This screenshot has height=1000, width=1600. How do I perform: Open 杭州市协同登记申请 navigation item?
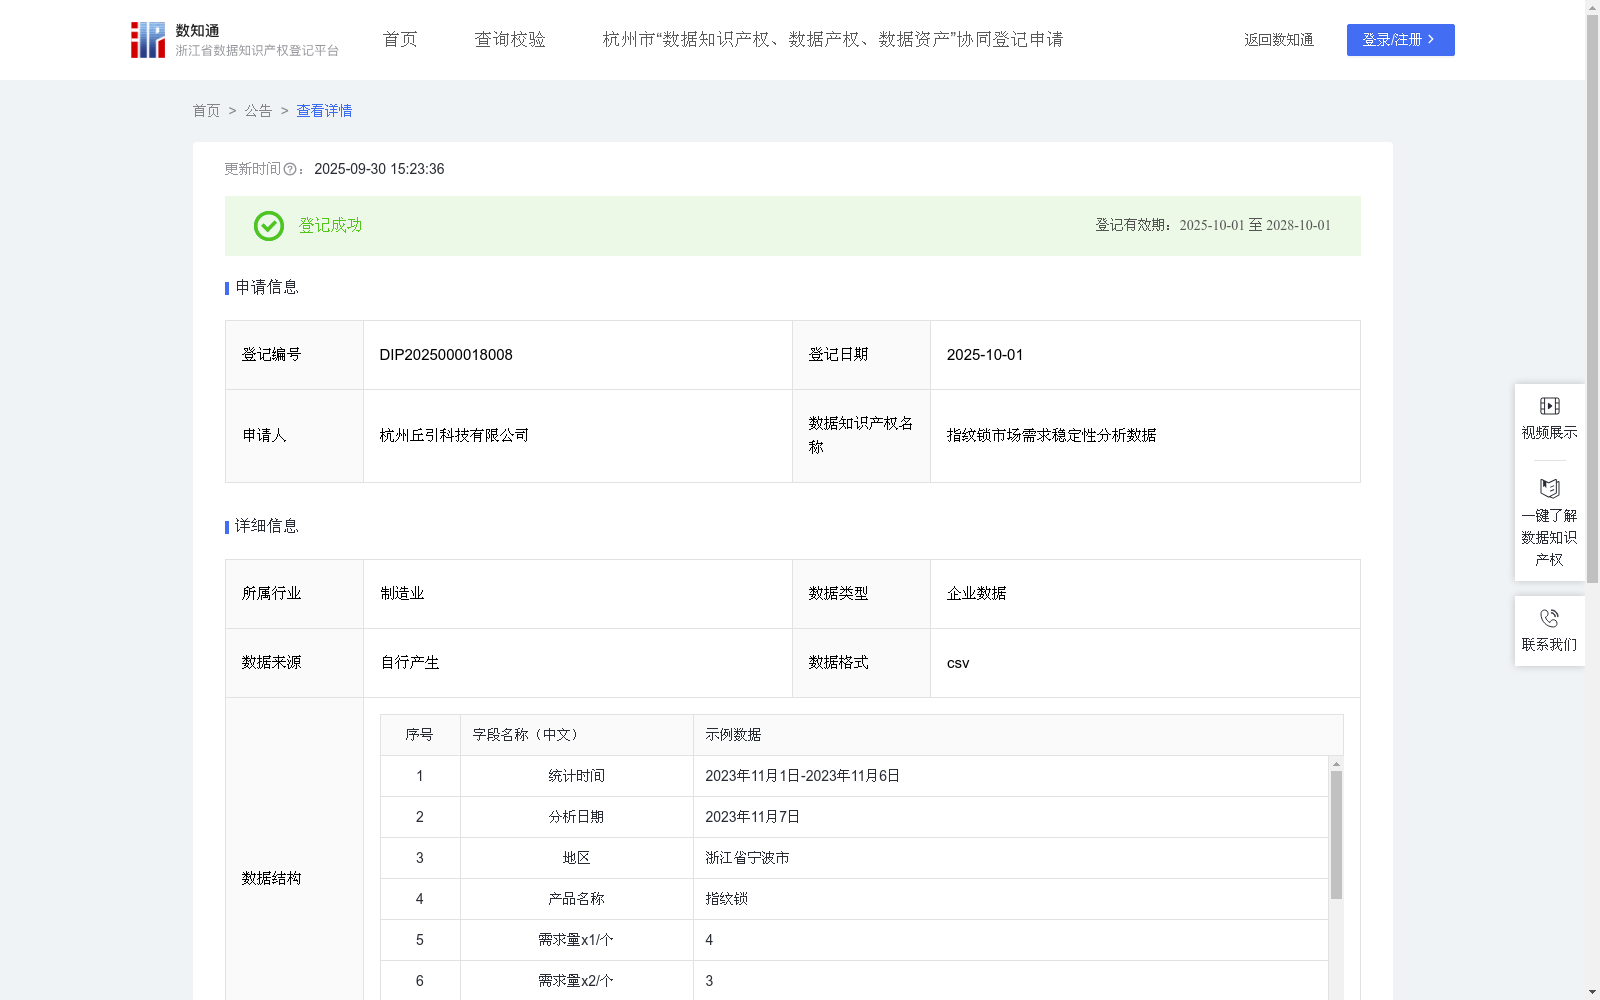pyautogui.click(x=833, y=40)
